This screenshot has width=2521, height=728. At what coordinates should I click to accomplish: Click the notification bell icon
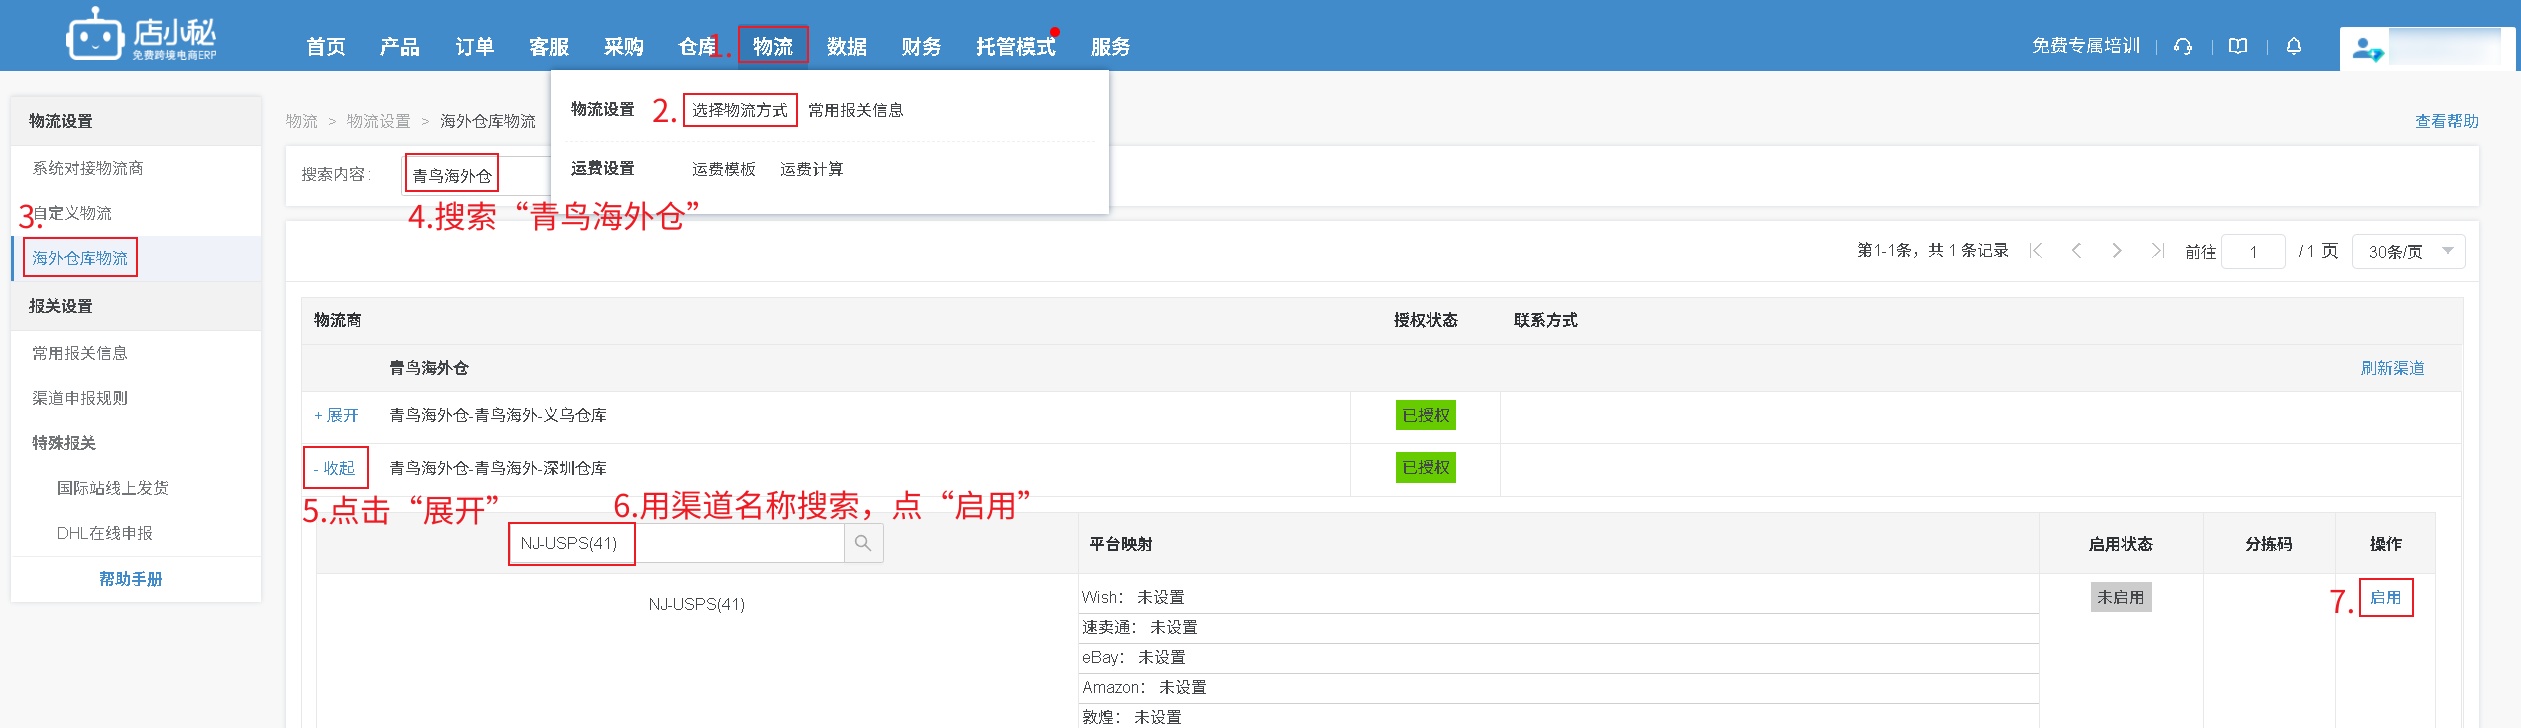2294,46
